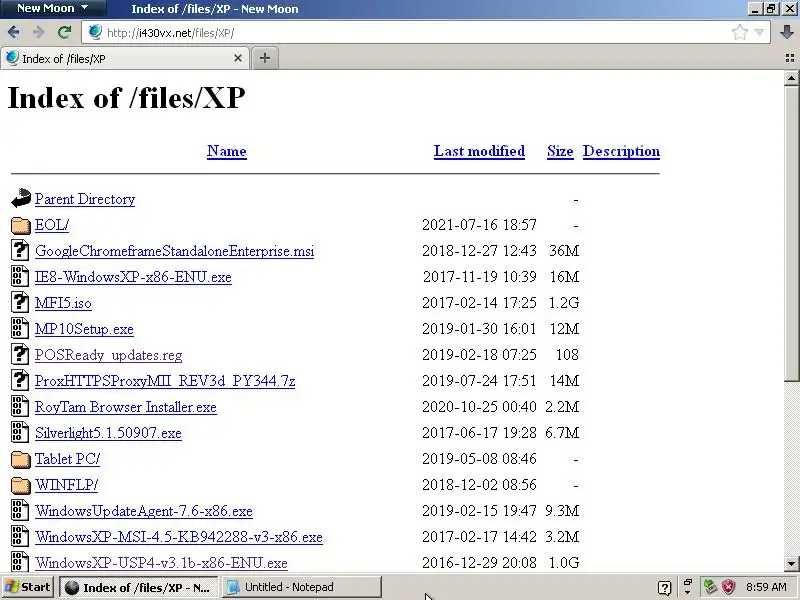Click the Index of /files/XP heading
This screenshot has height=600, width=800.
coord(126,97)
